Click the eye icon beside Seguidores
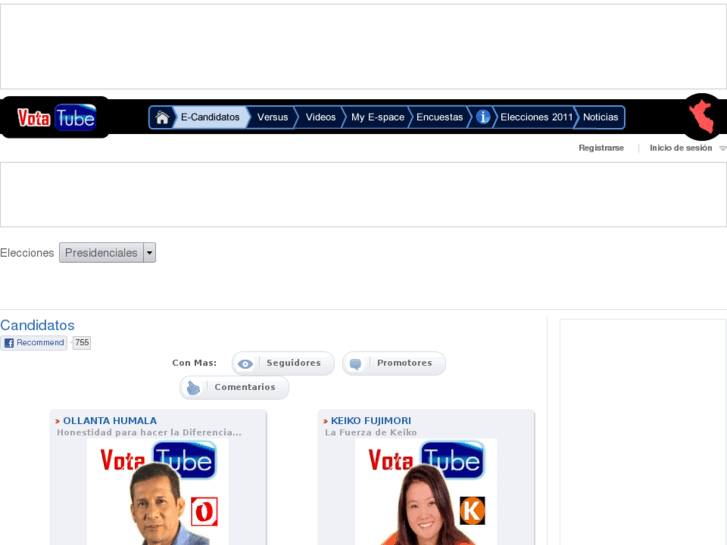Image resolution: width=727 pixels, height=545 pixels. tap(245, 364)
